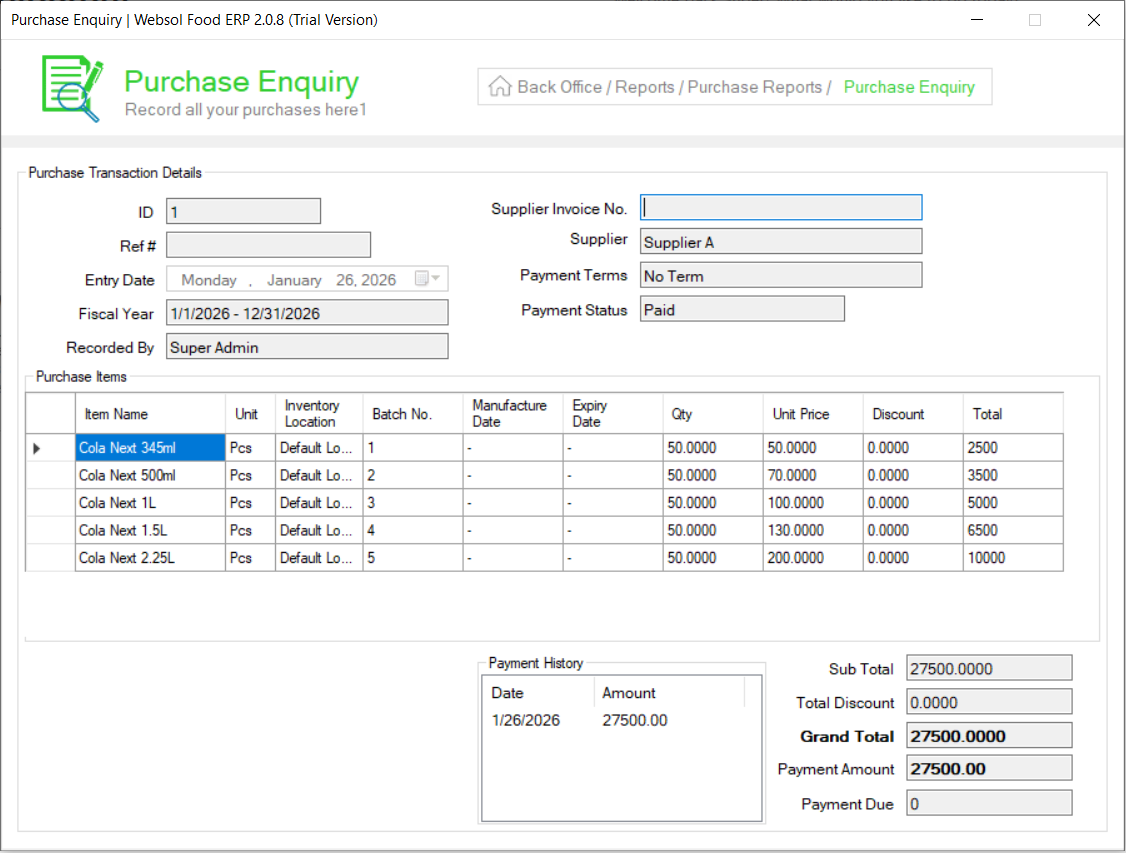Screen dimensions: 1126x853
Task: Click Reports in the breadcrumb
Action: click(644, 87)
